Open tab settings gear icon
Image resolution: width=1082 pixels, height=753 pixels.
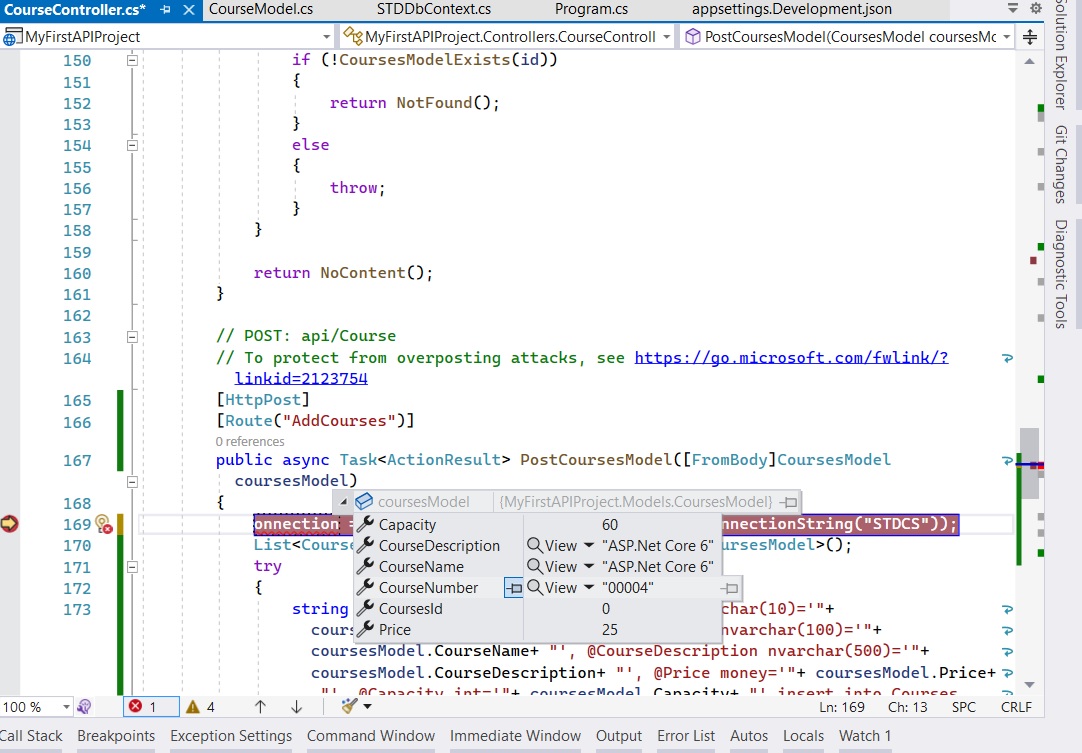point(1036,8)
